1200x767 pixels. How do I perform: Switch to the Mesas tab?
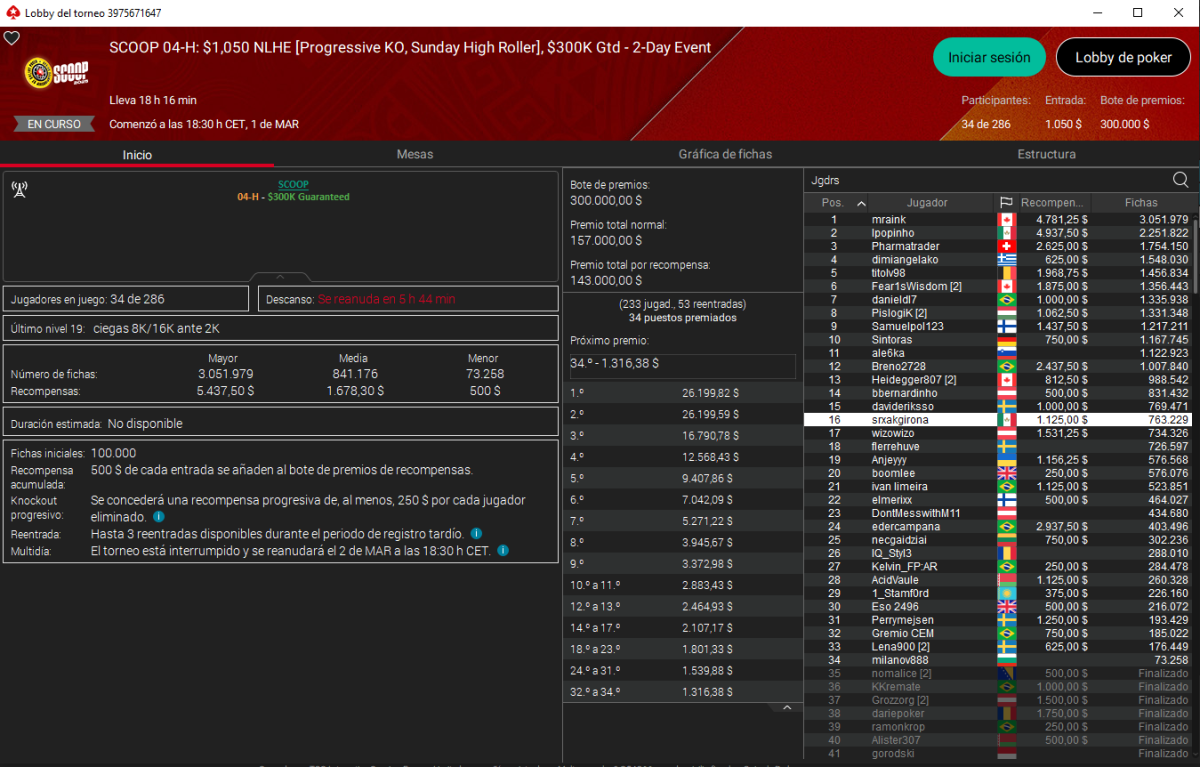[415, 154]
